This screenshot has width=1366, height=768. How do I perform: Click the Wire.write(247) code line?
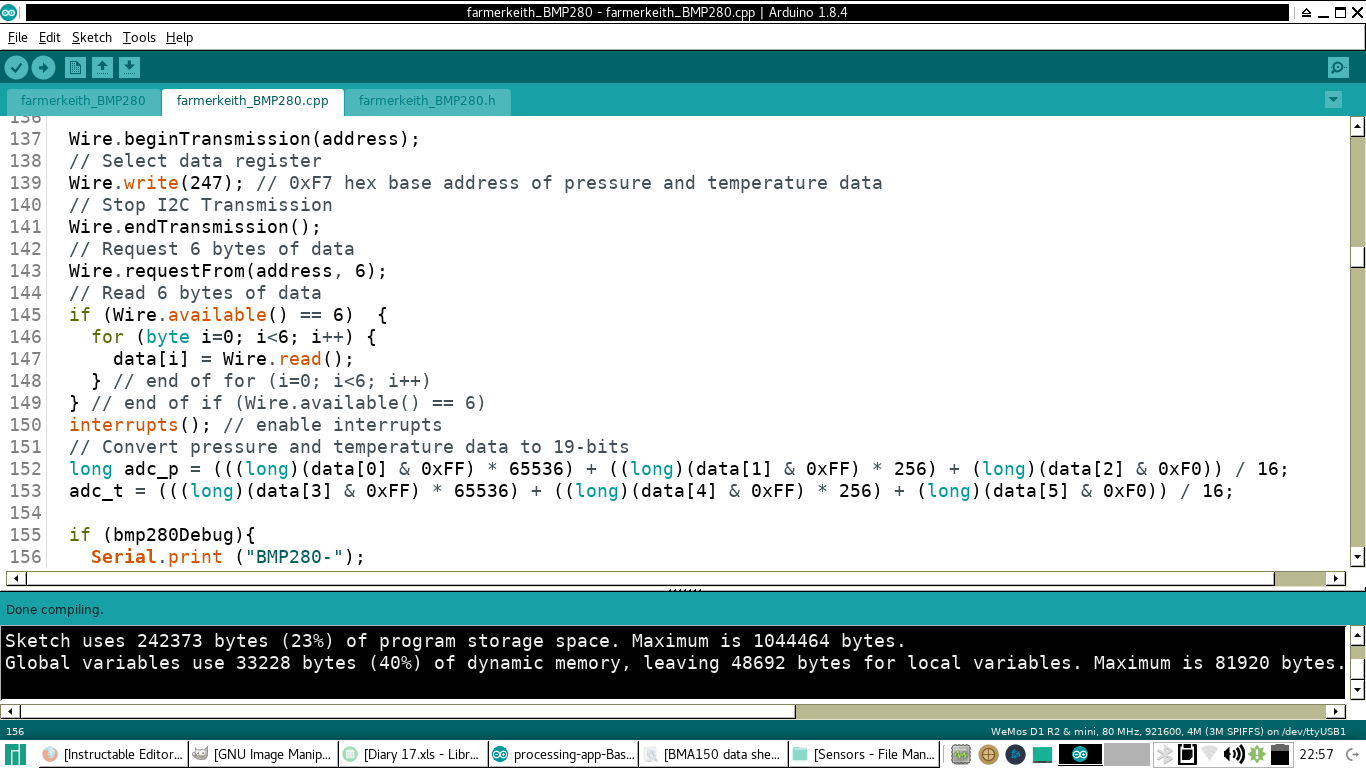(x=476, y=183)
